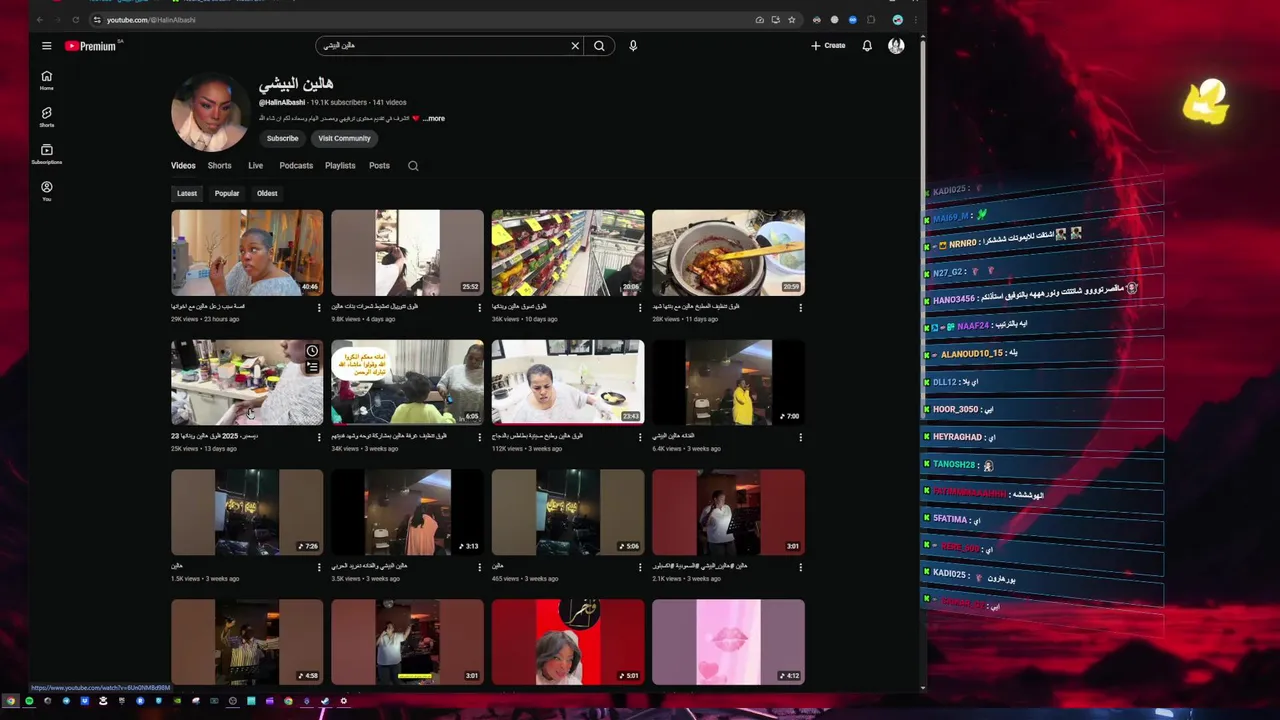The image size is (1280, 720).
Task: Switch to the Podcasts tab
Action: pyautogui.click(x=296, y=166)
